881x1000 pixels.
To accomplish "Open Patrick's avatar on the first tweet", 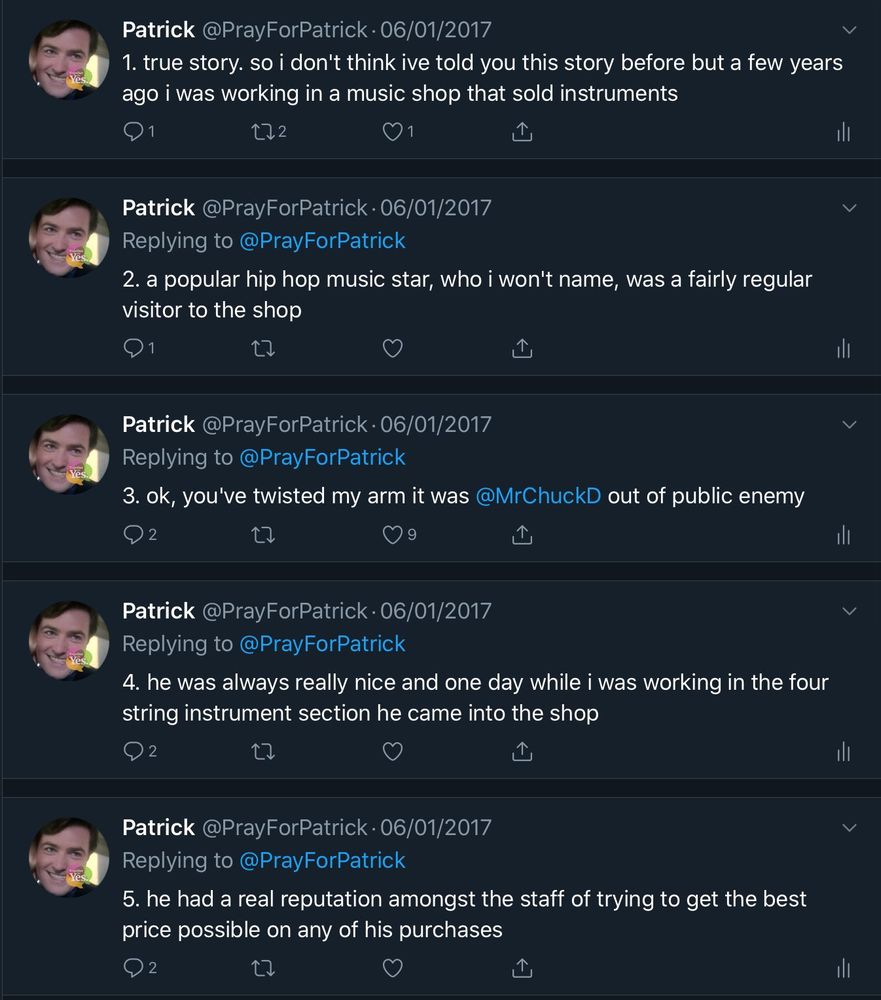I will [69, 60].
